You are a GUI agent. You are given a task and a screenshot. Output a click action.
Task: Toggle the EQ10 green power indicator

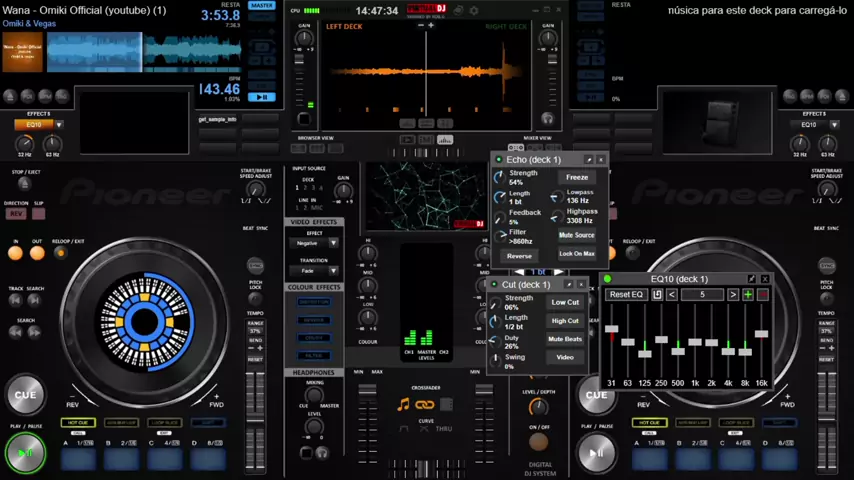[x=608, y=279]
